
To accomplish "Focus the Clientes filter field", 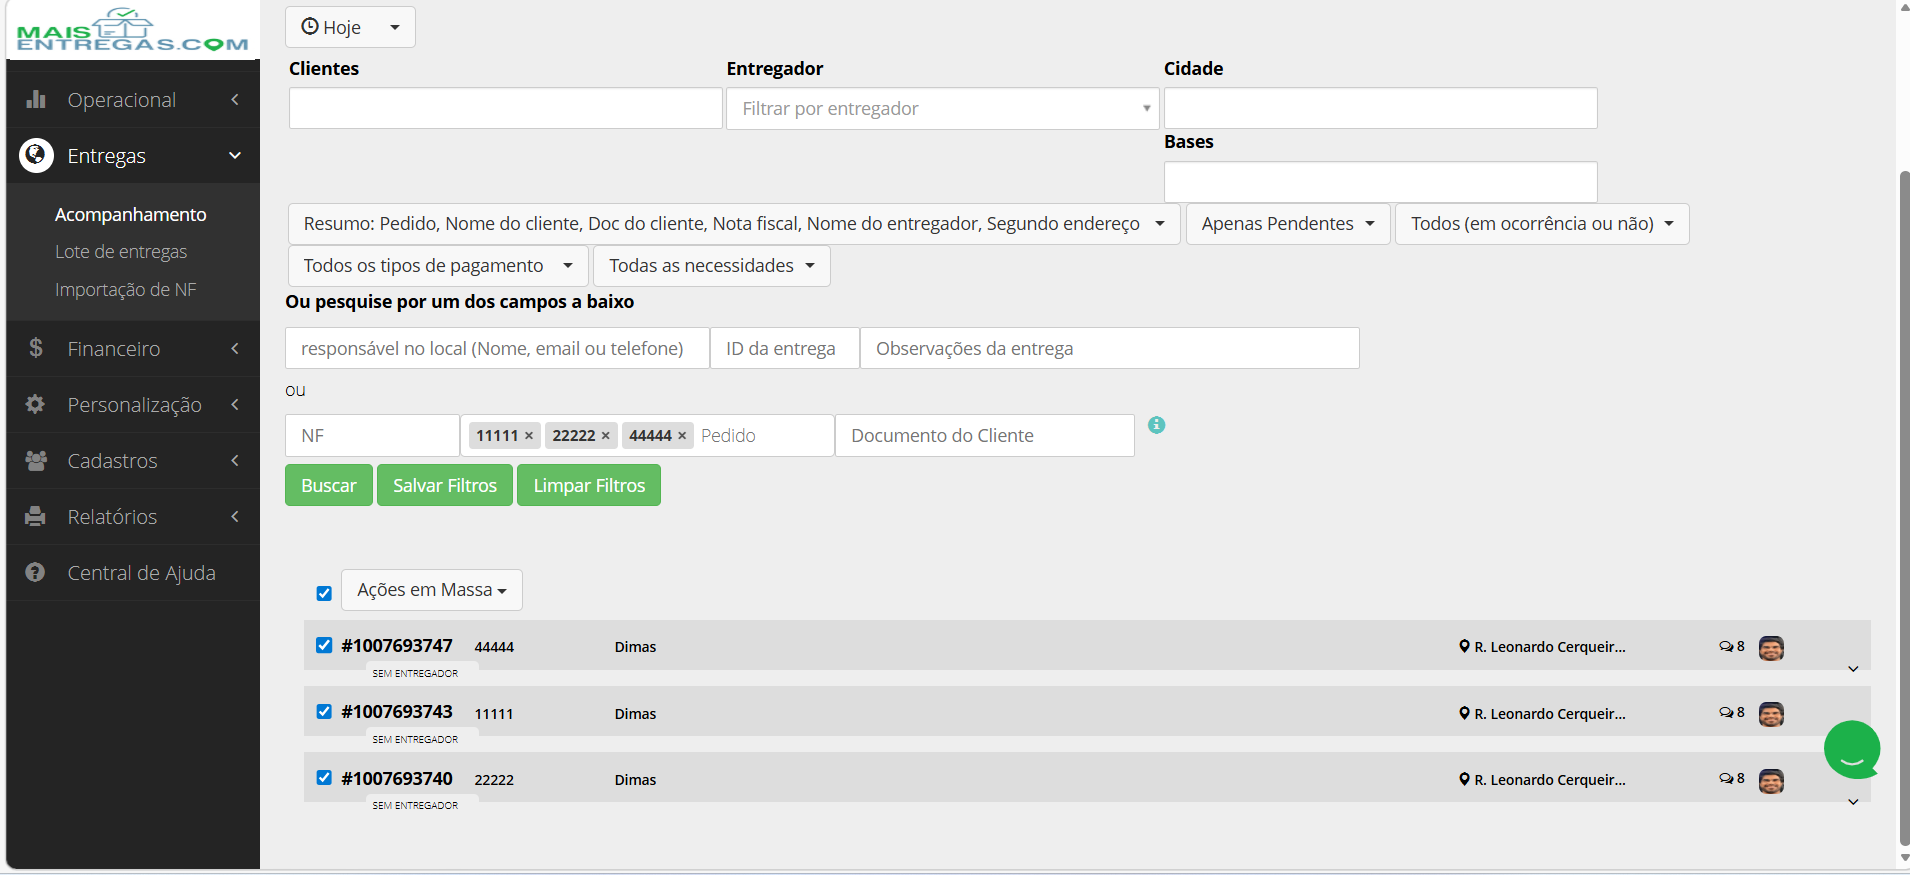I will [506, 108].
